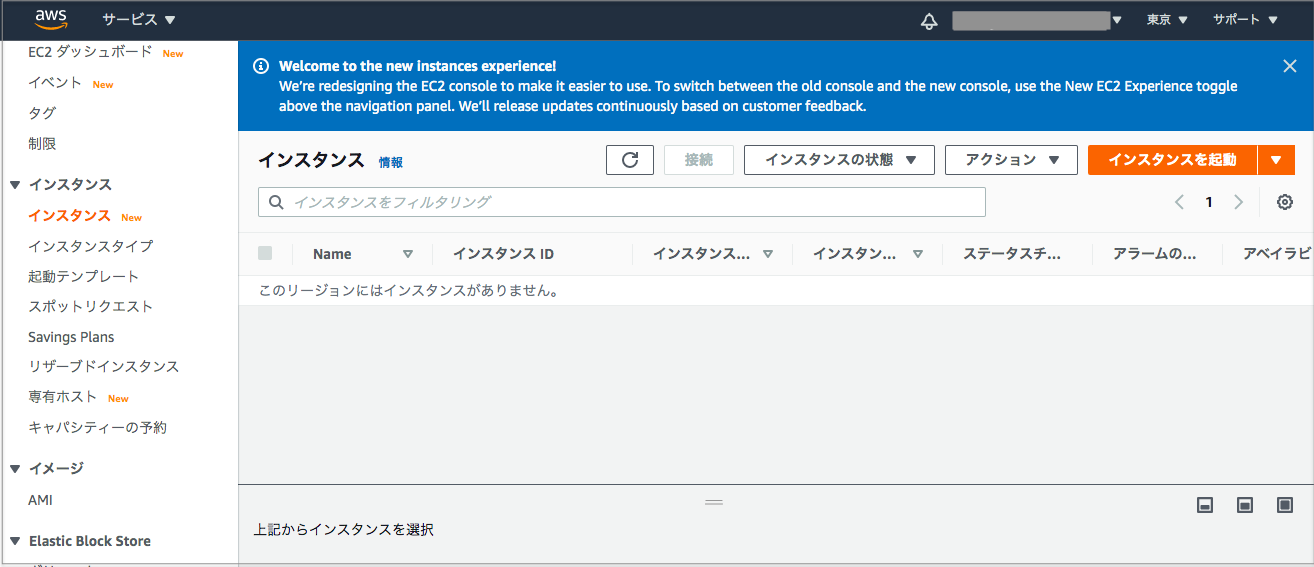Go to next page arrow
1314x567 pixels.
[x=1239, y=202]
